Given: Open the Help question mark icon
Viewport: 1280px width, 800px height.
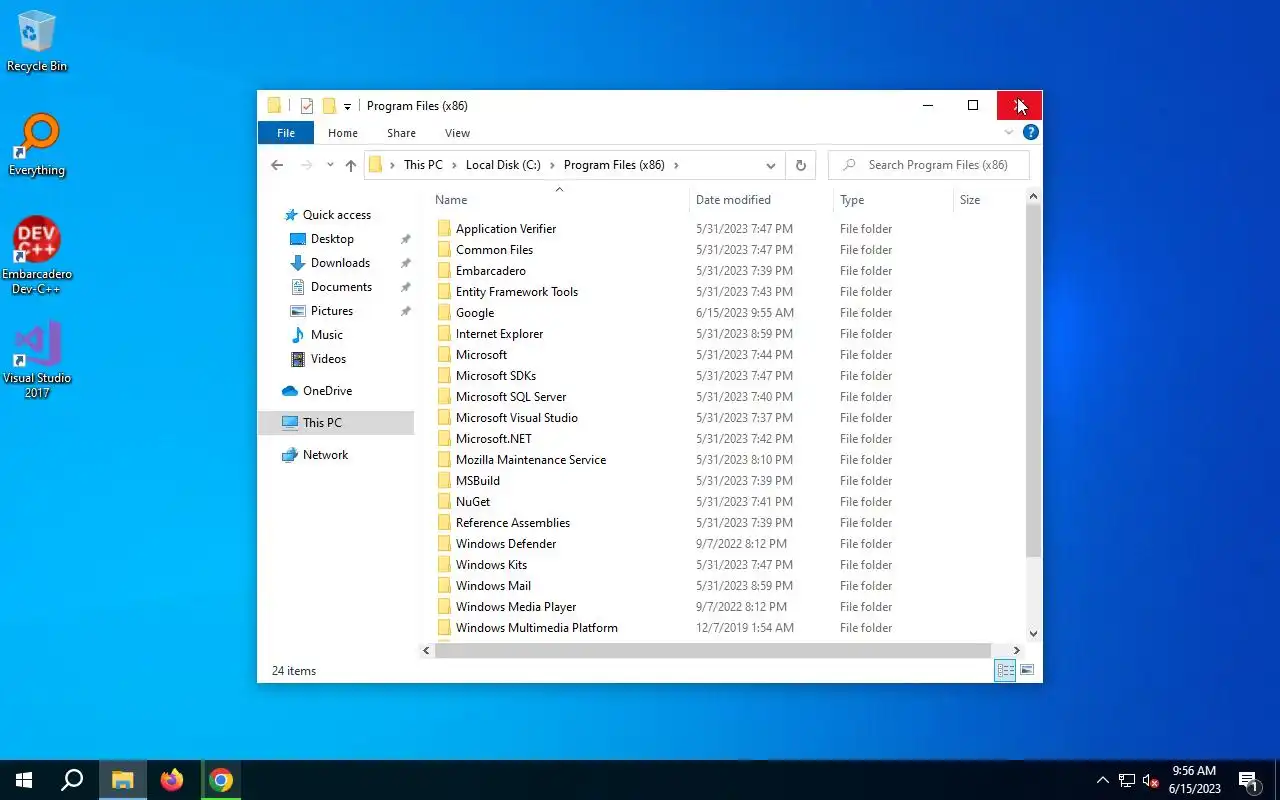Looking at the screenshot, I should click(x=1031, y=132).
